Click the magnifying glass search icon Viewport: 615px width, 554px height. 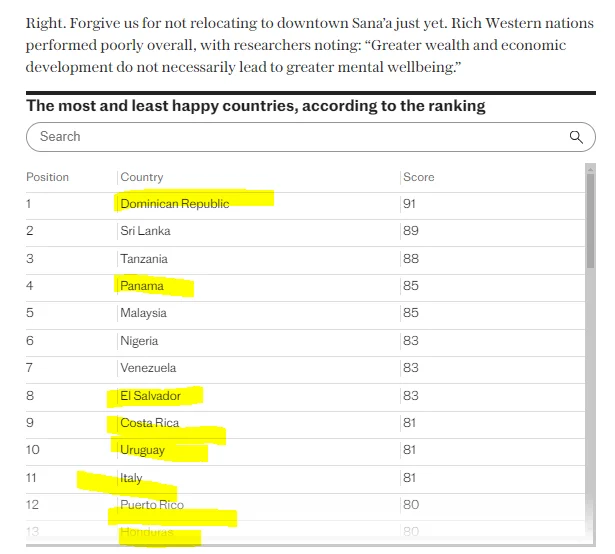coord(576,137)
